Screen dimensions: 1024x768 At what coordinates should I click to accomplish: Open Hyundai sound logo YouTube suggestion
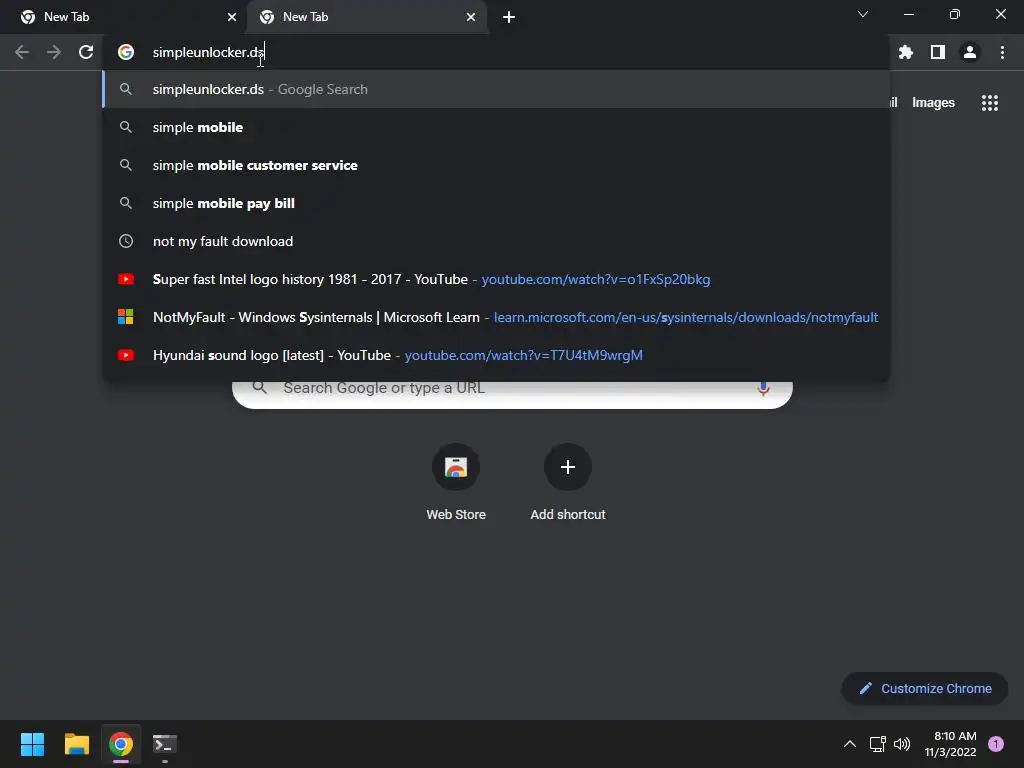[496, 355]
